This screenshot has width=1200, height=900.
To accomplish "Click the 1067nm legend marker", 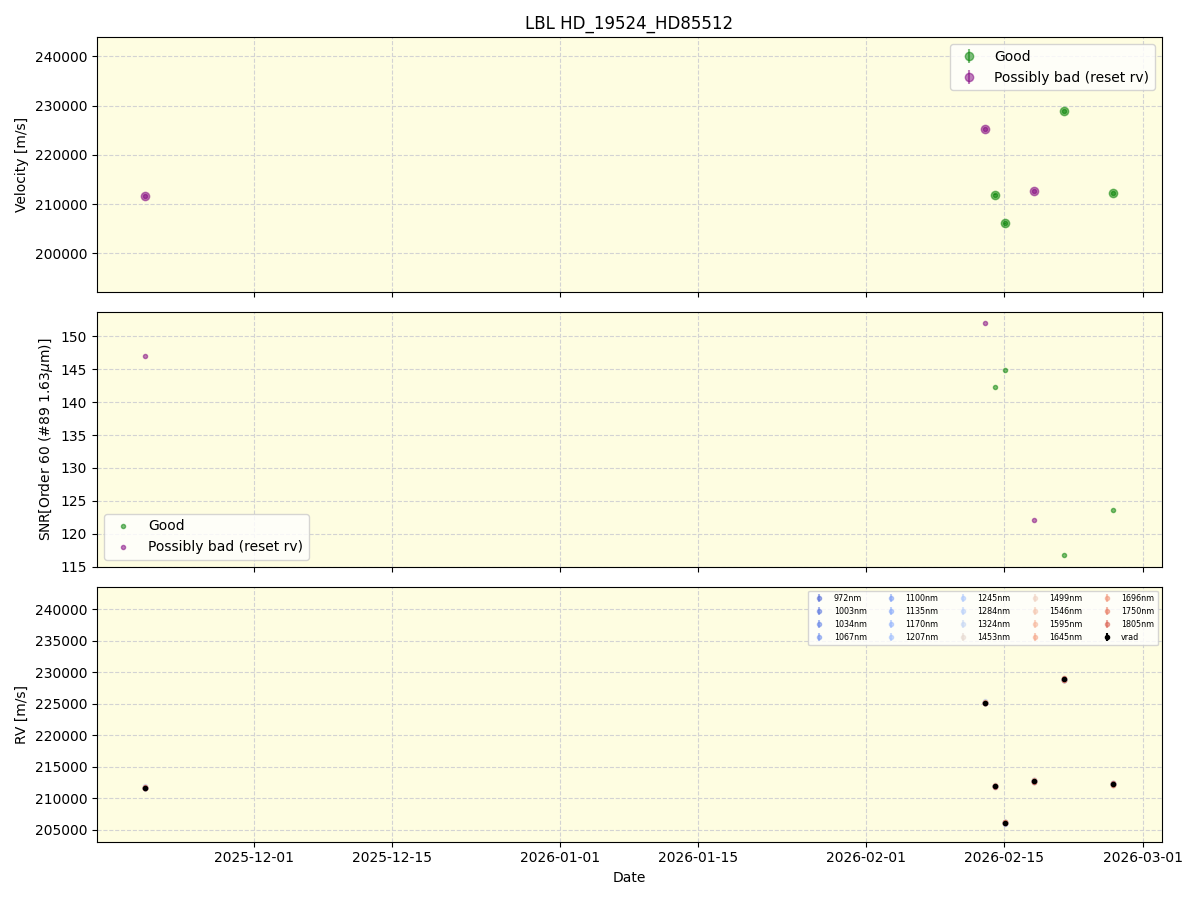I will (819, 637).
